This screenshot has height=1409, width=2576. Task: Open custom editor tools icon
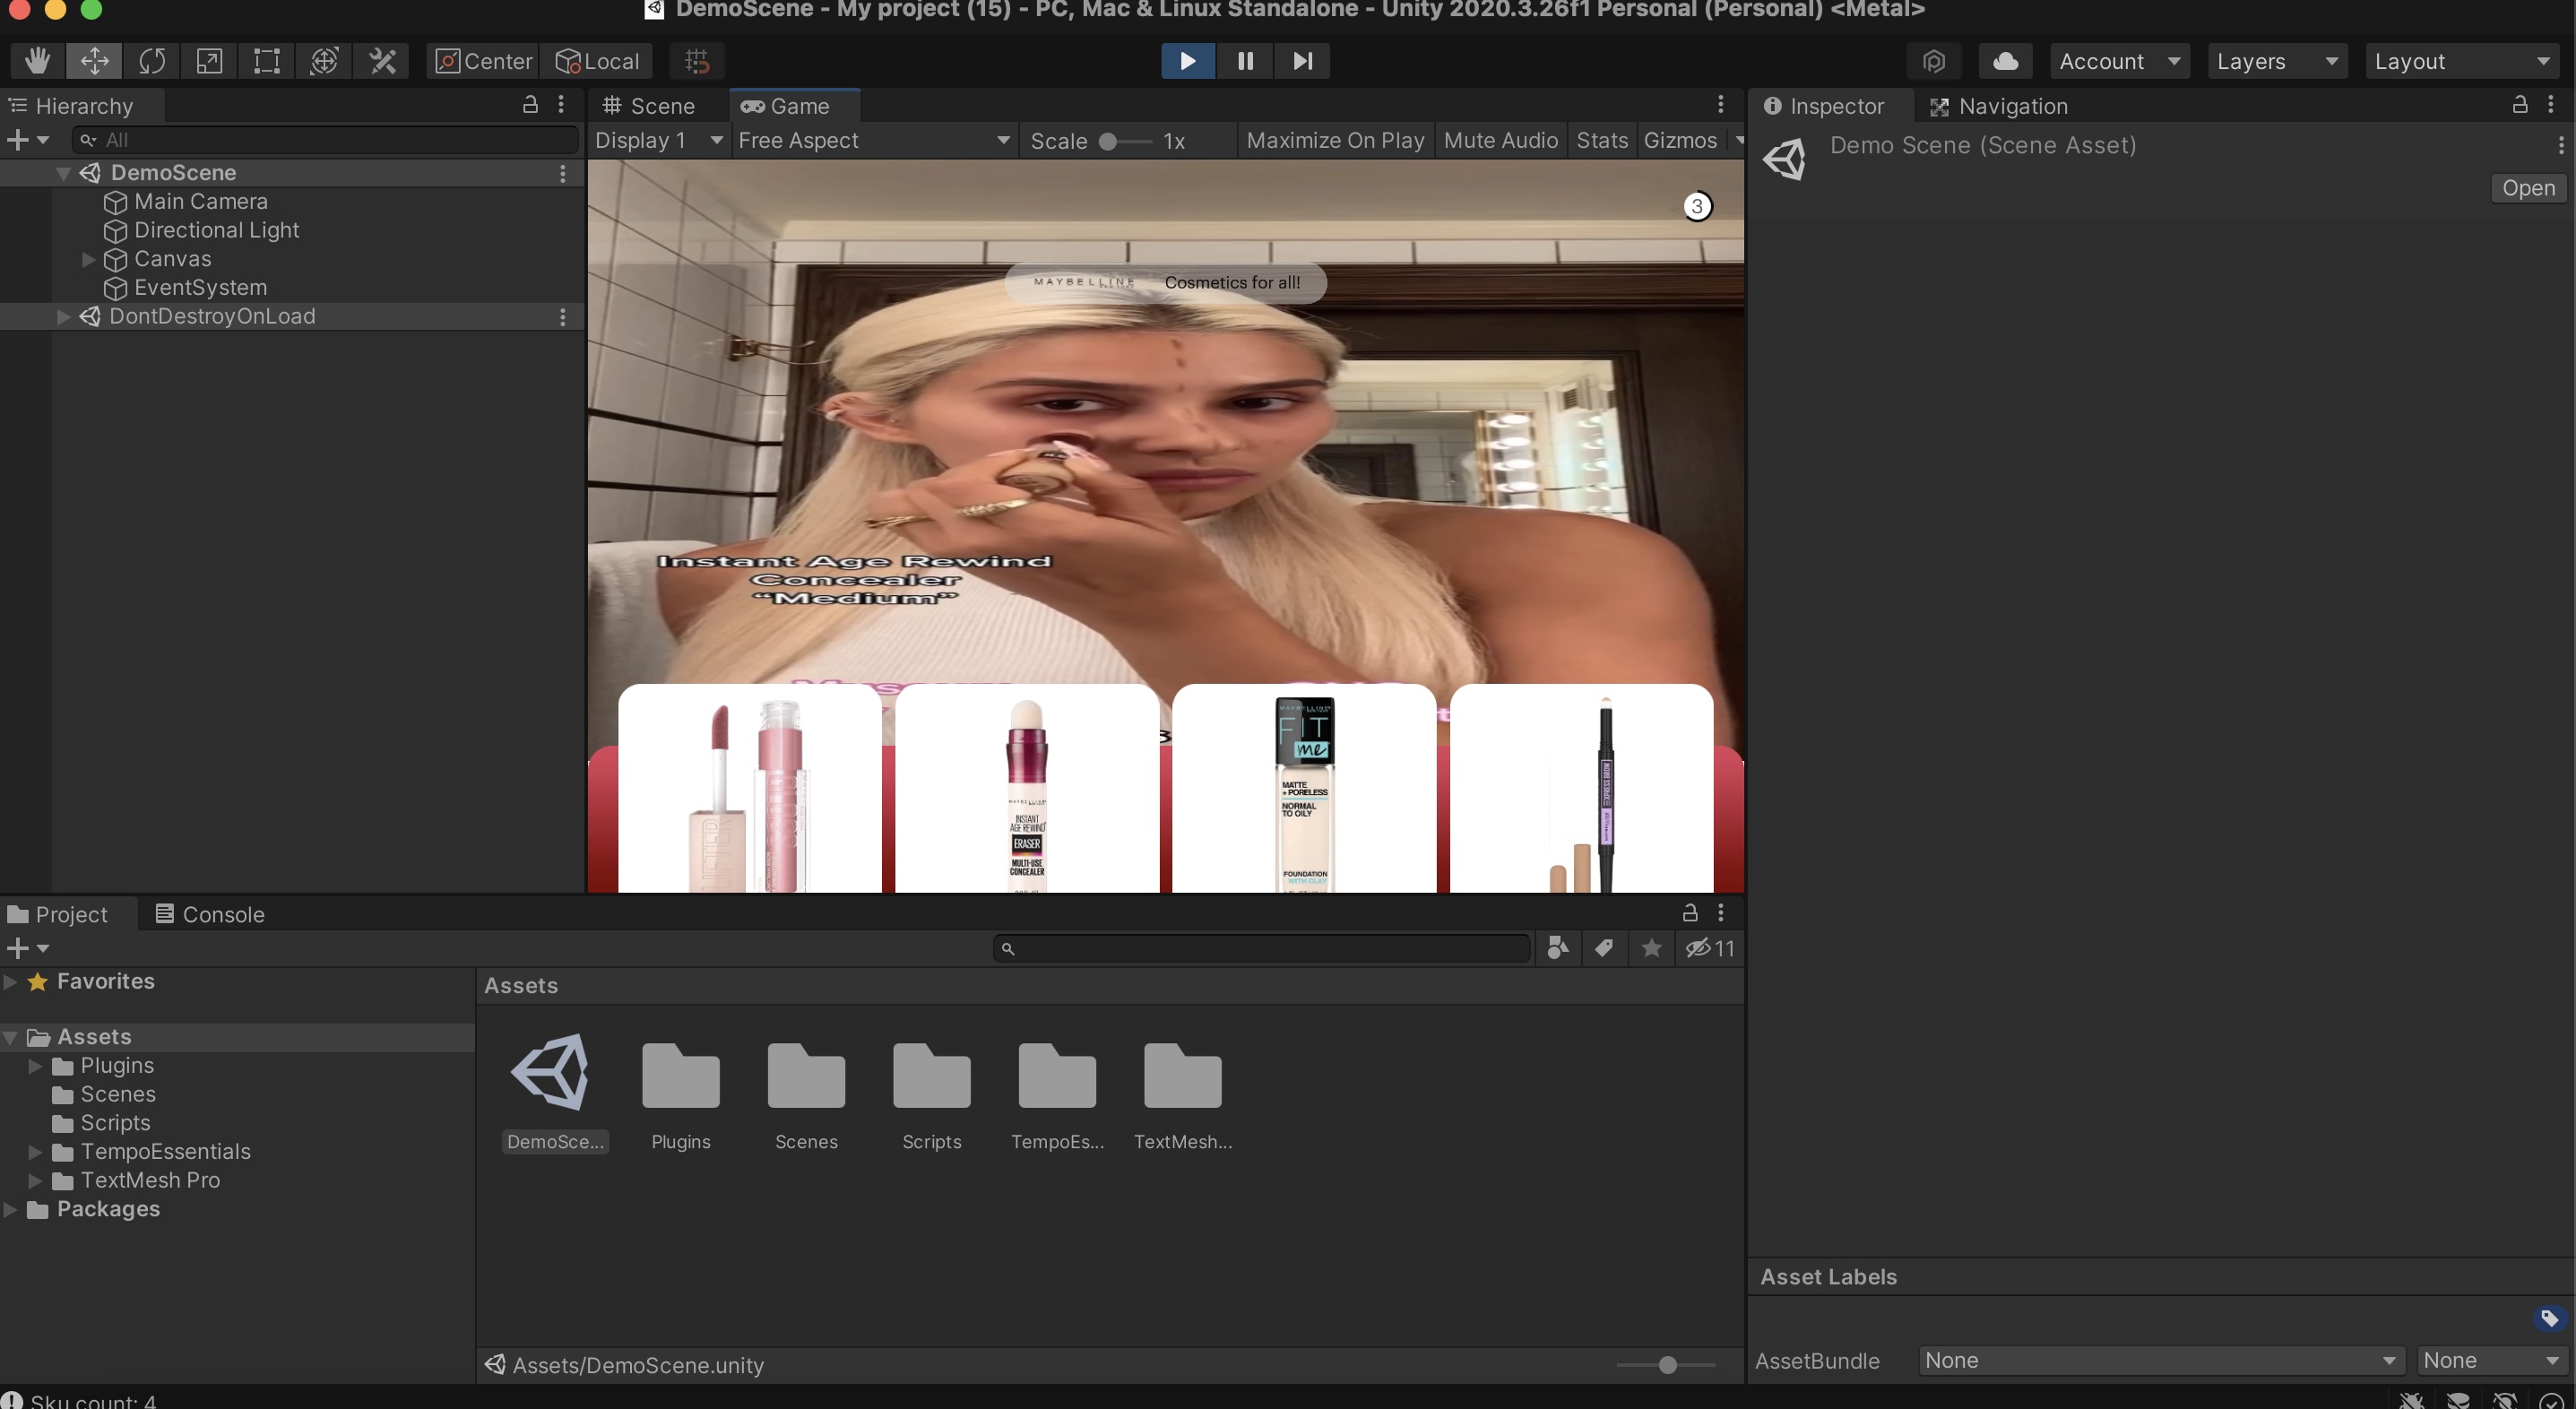(x=383, y=61)
